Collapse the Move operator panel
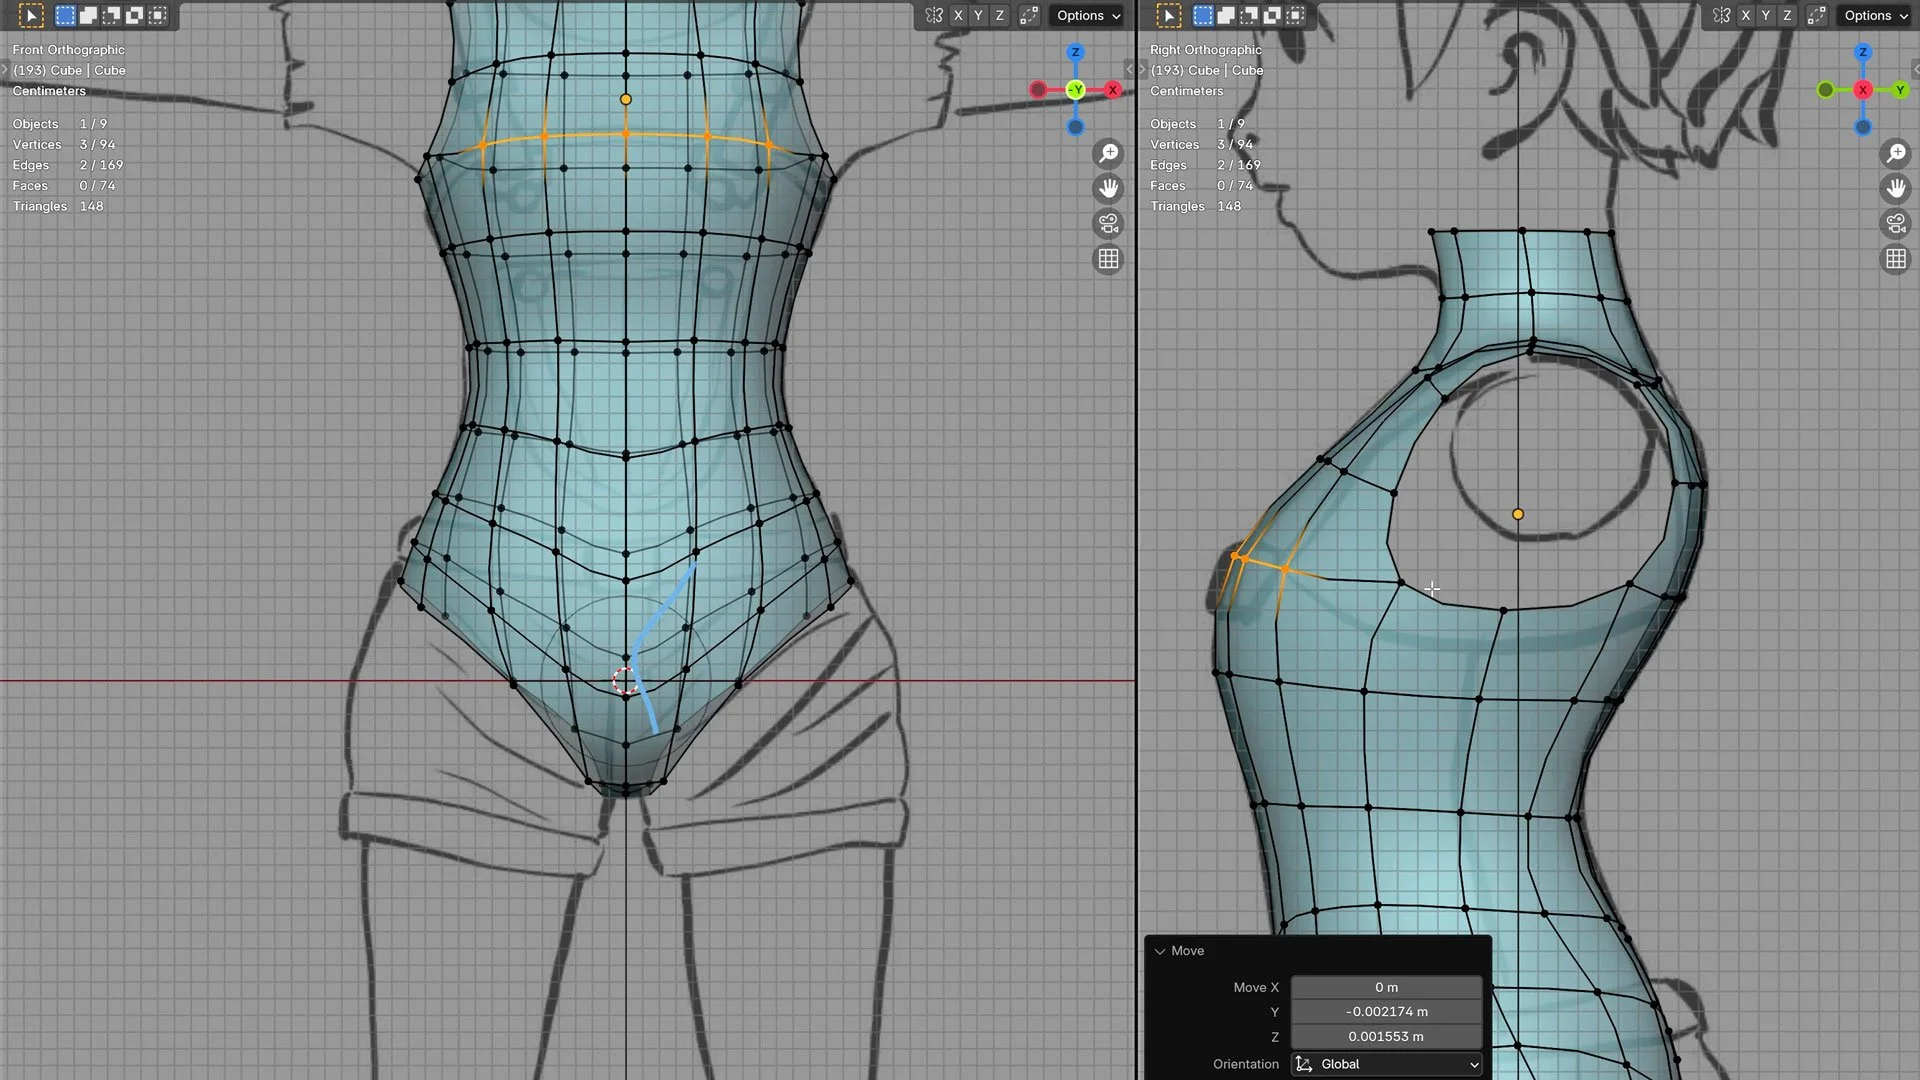Screen dimensions: 1920x1080 tap(1160, 951)
